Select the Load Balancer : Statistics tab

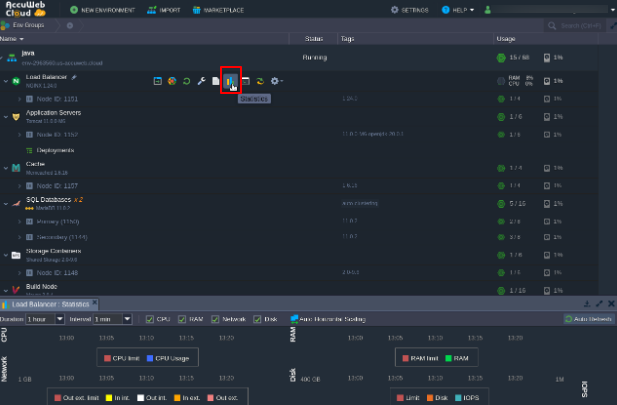[50, 303]
